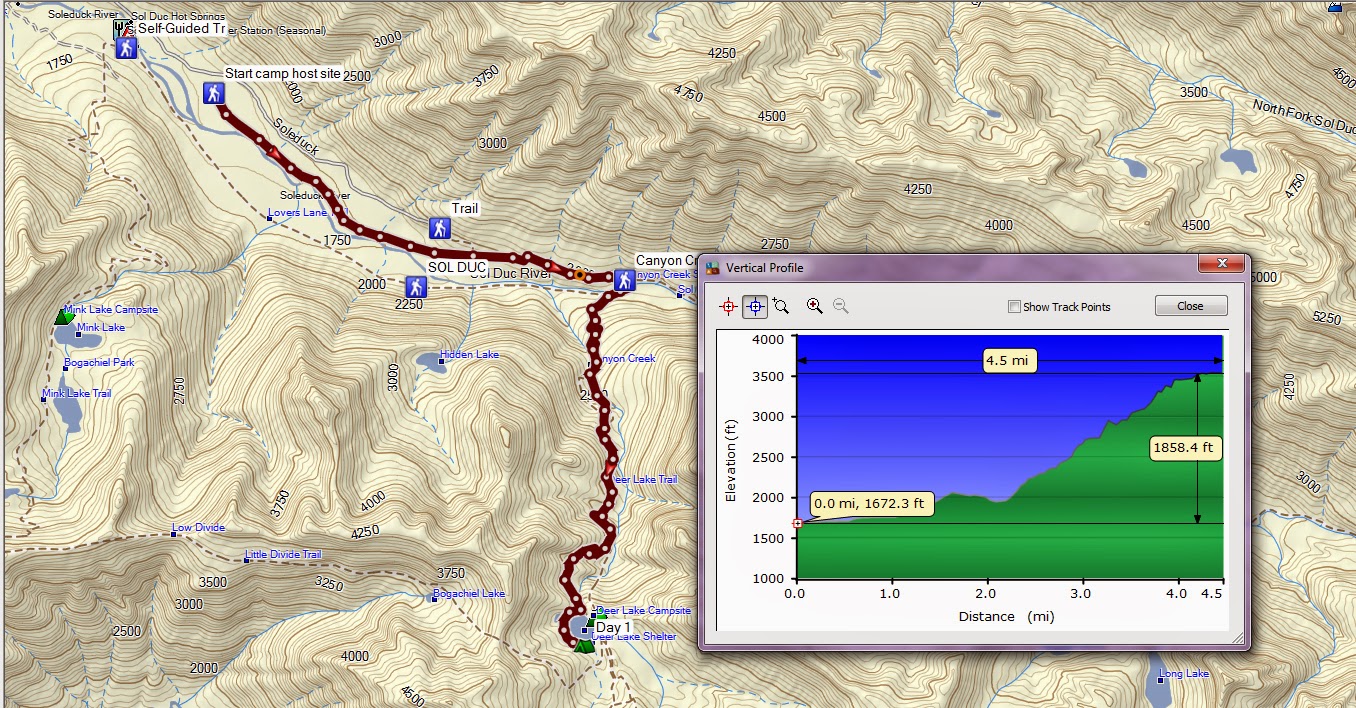Click the Mink Lake Trail label
The width and height of the screenshot is (1356, 708).
point(76,394)
